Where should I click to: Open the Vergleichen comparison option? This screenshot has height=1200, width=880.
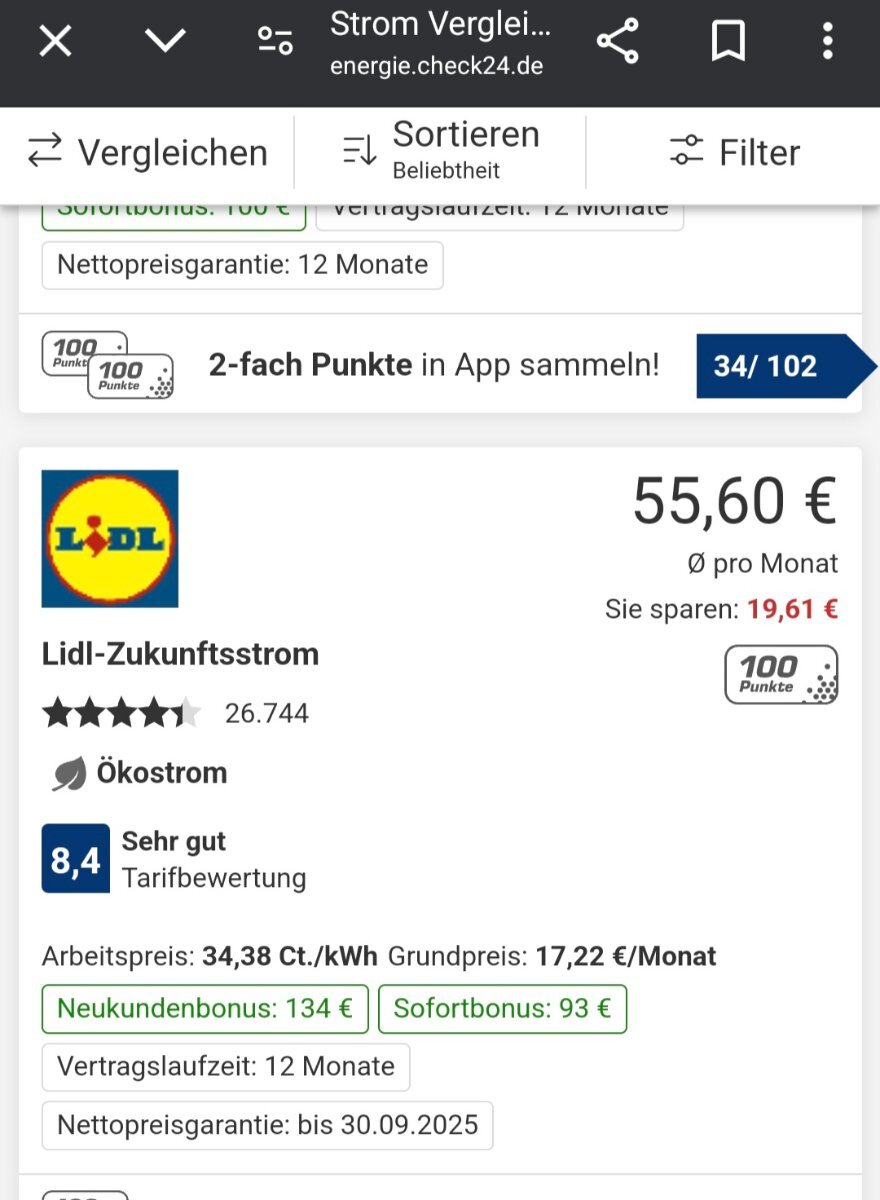point(147,152)
